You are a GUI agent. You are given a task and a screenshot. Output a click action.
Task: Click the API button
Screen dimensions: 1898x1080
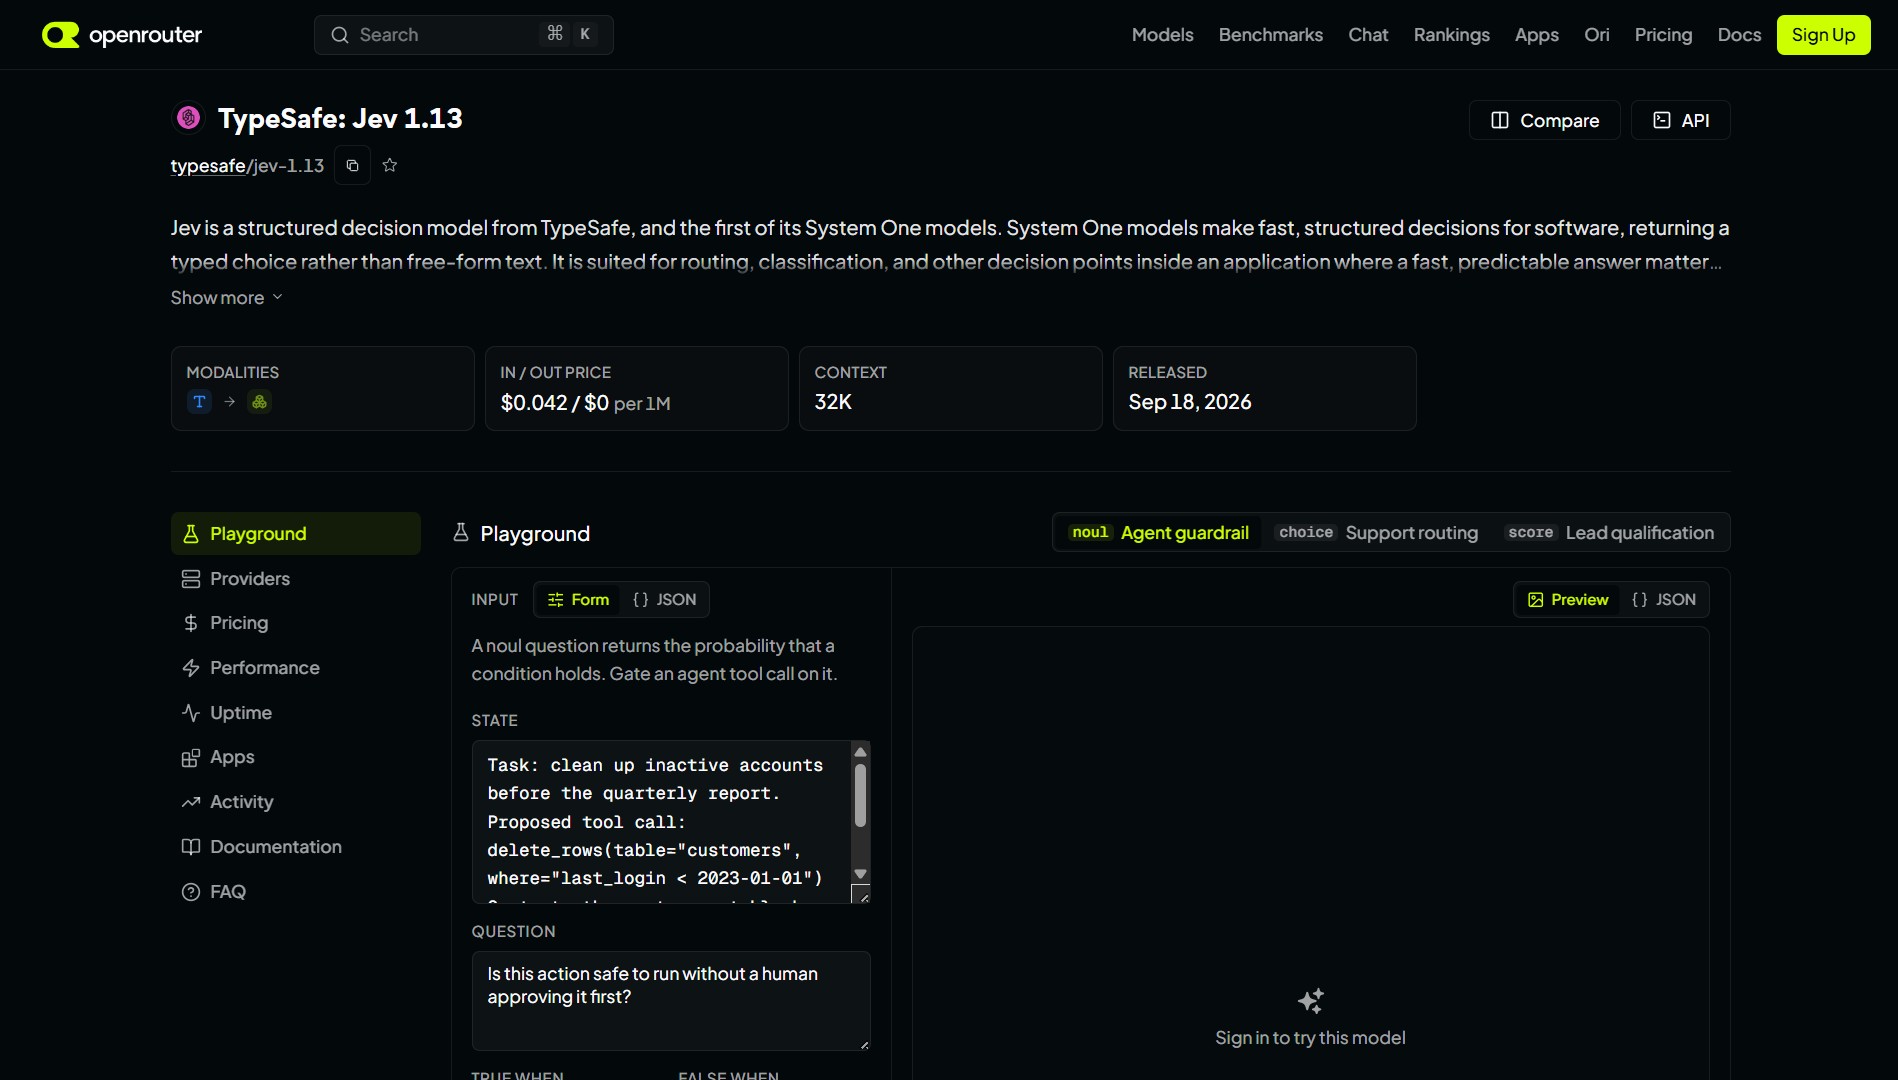(x=1680, y=120)
